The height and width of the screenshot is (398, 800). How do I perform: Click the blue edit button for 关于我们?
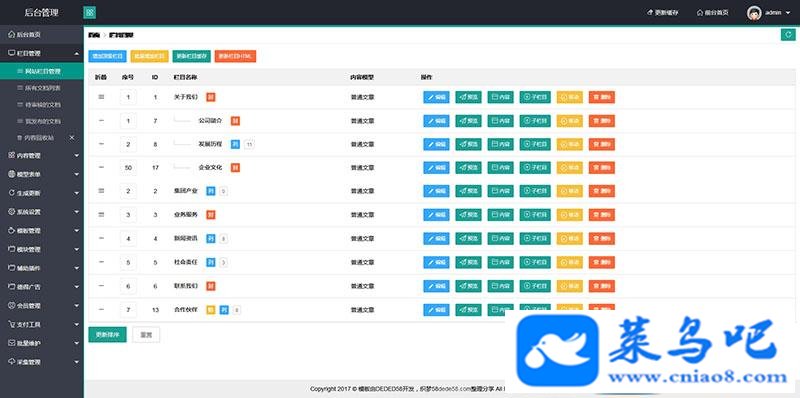pyautogui.click(x=436, y=97)
